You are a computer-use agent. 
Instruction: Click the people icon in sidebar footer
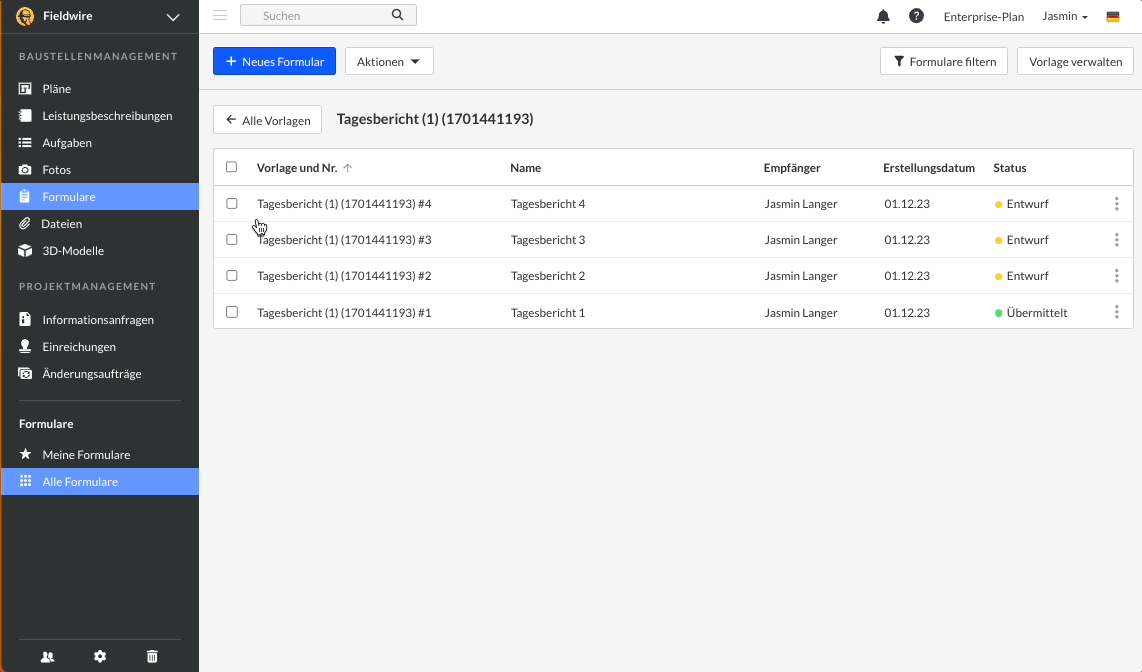tap(47, 656)
